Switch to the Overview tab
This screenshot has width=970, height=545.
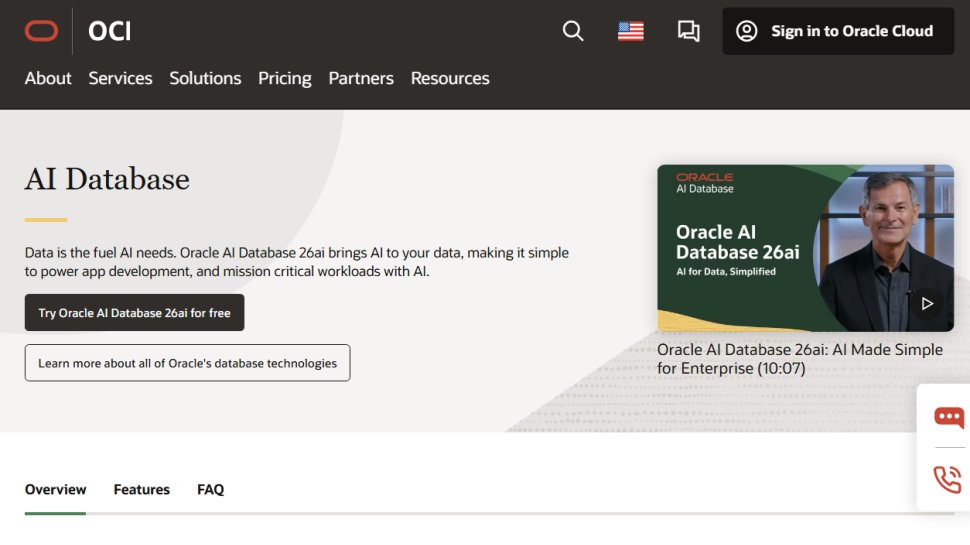[56, 489]
